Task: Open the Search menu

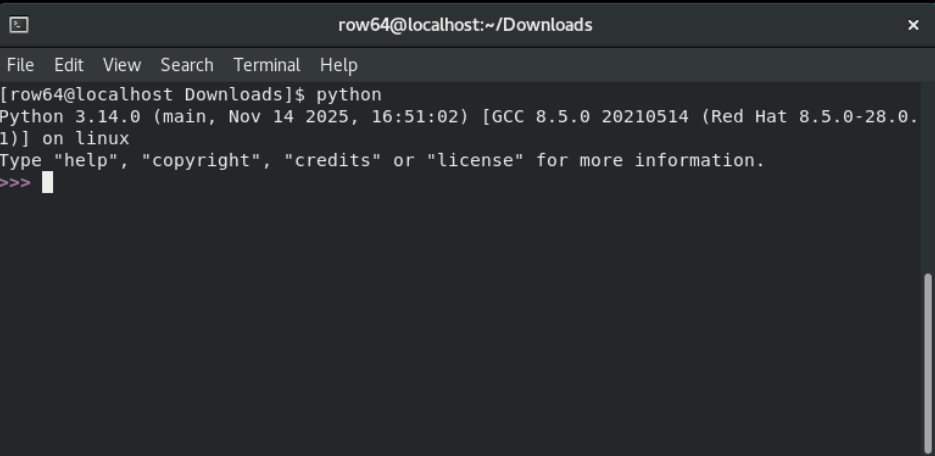Action: (187, 65)
